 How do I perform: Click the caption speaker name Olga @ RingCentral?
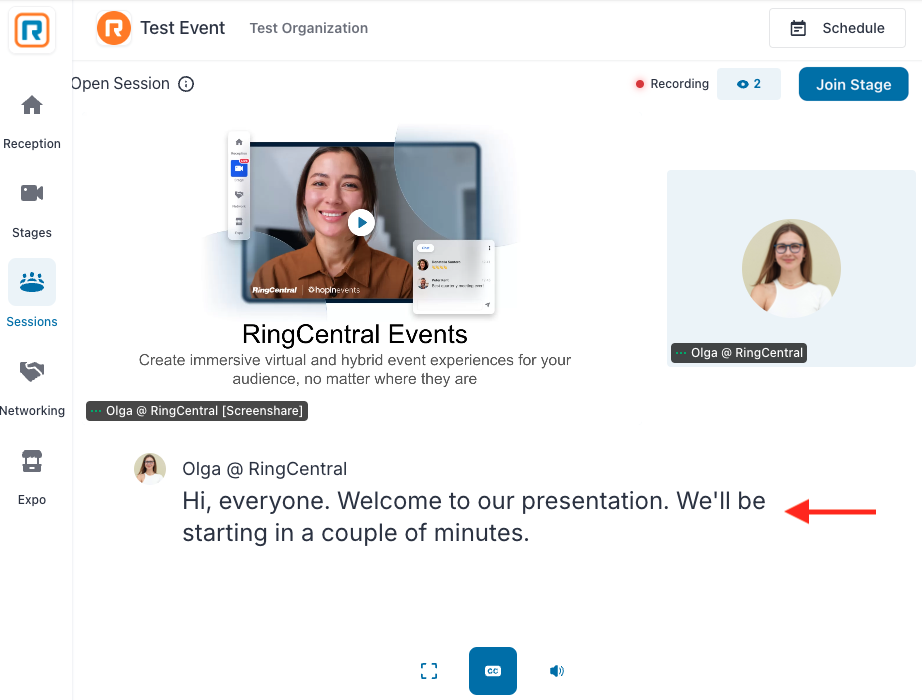(x=265, y=469)
